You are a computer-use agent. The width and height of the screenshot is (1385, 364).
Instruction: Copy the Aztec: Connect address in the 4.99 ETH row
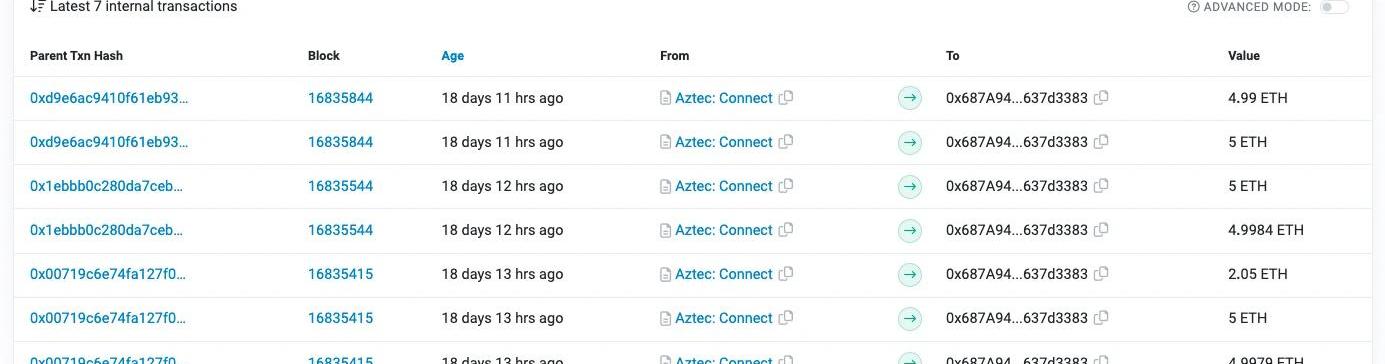(786, 98)
